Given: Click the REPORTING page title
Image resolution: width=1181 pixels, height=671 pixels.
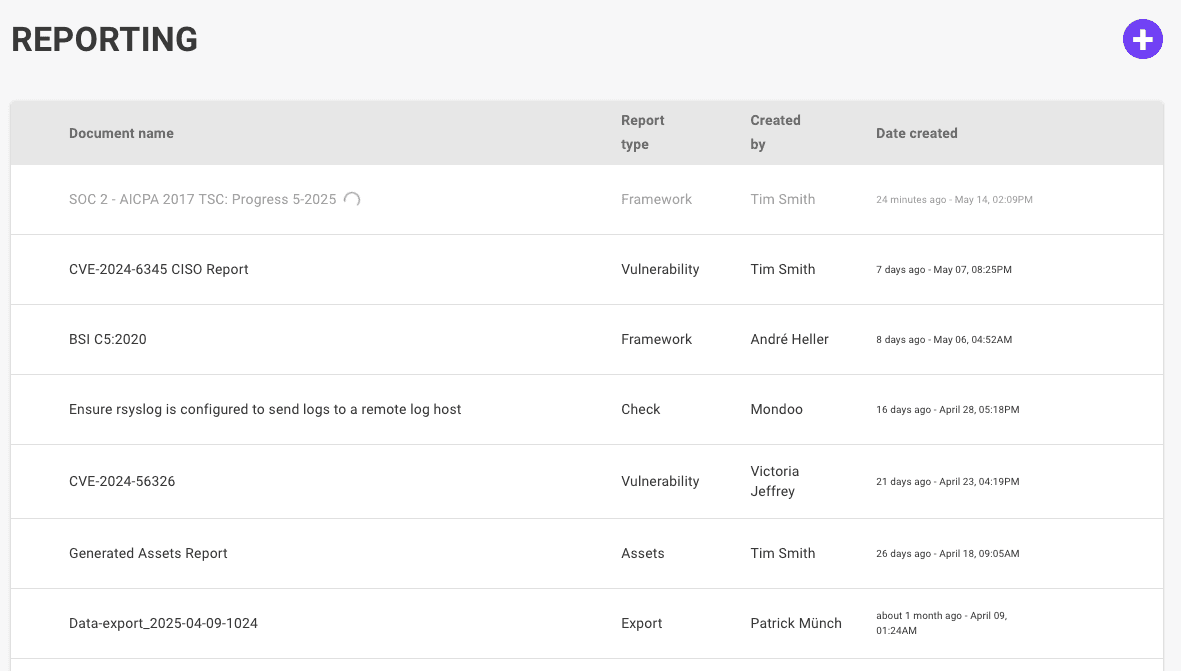Looking at the screenshot, I should coord(104,39).
